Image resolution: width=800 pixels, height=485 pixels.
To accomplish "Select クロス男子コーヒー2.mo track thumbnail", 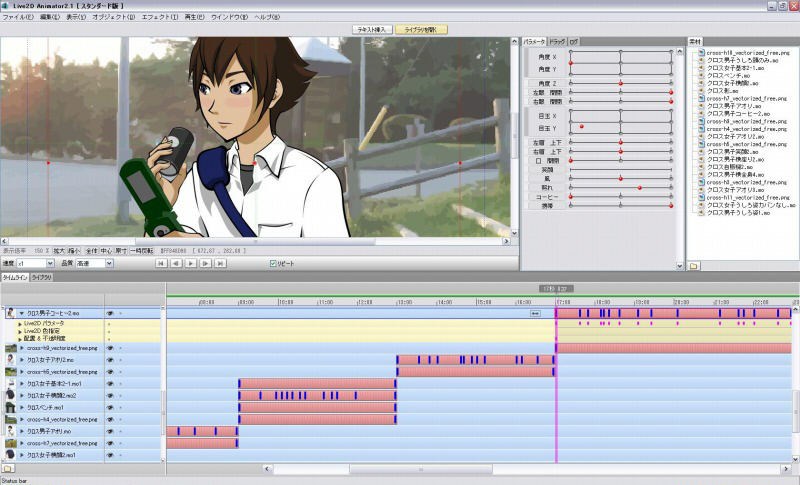I will [10, 313].
